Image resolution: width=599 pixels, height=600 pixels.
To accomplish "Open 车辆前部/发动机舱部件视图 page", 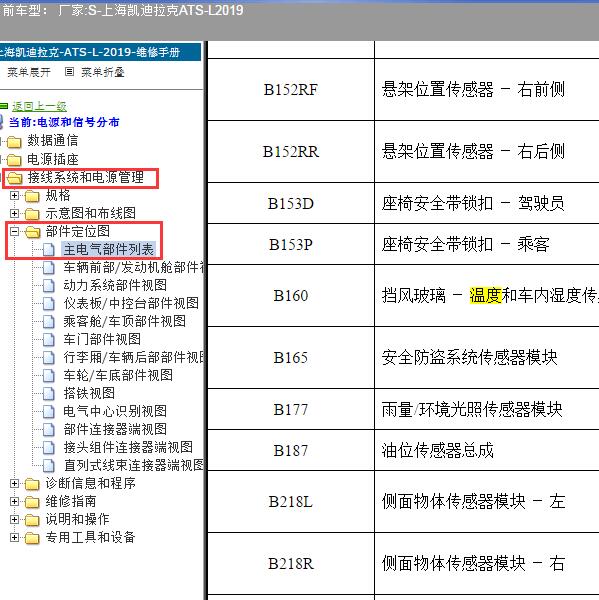I will click(133, 267).
